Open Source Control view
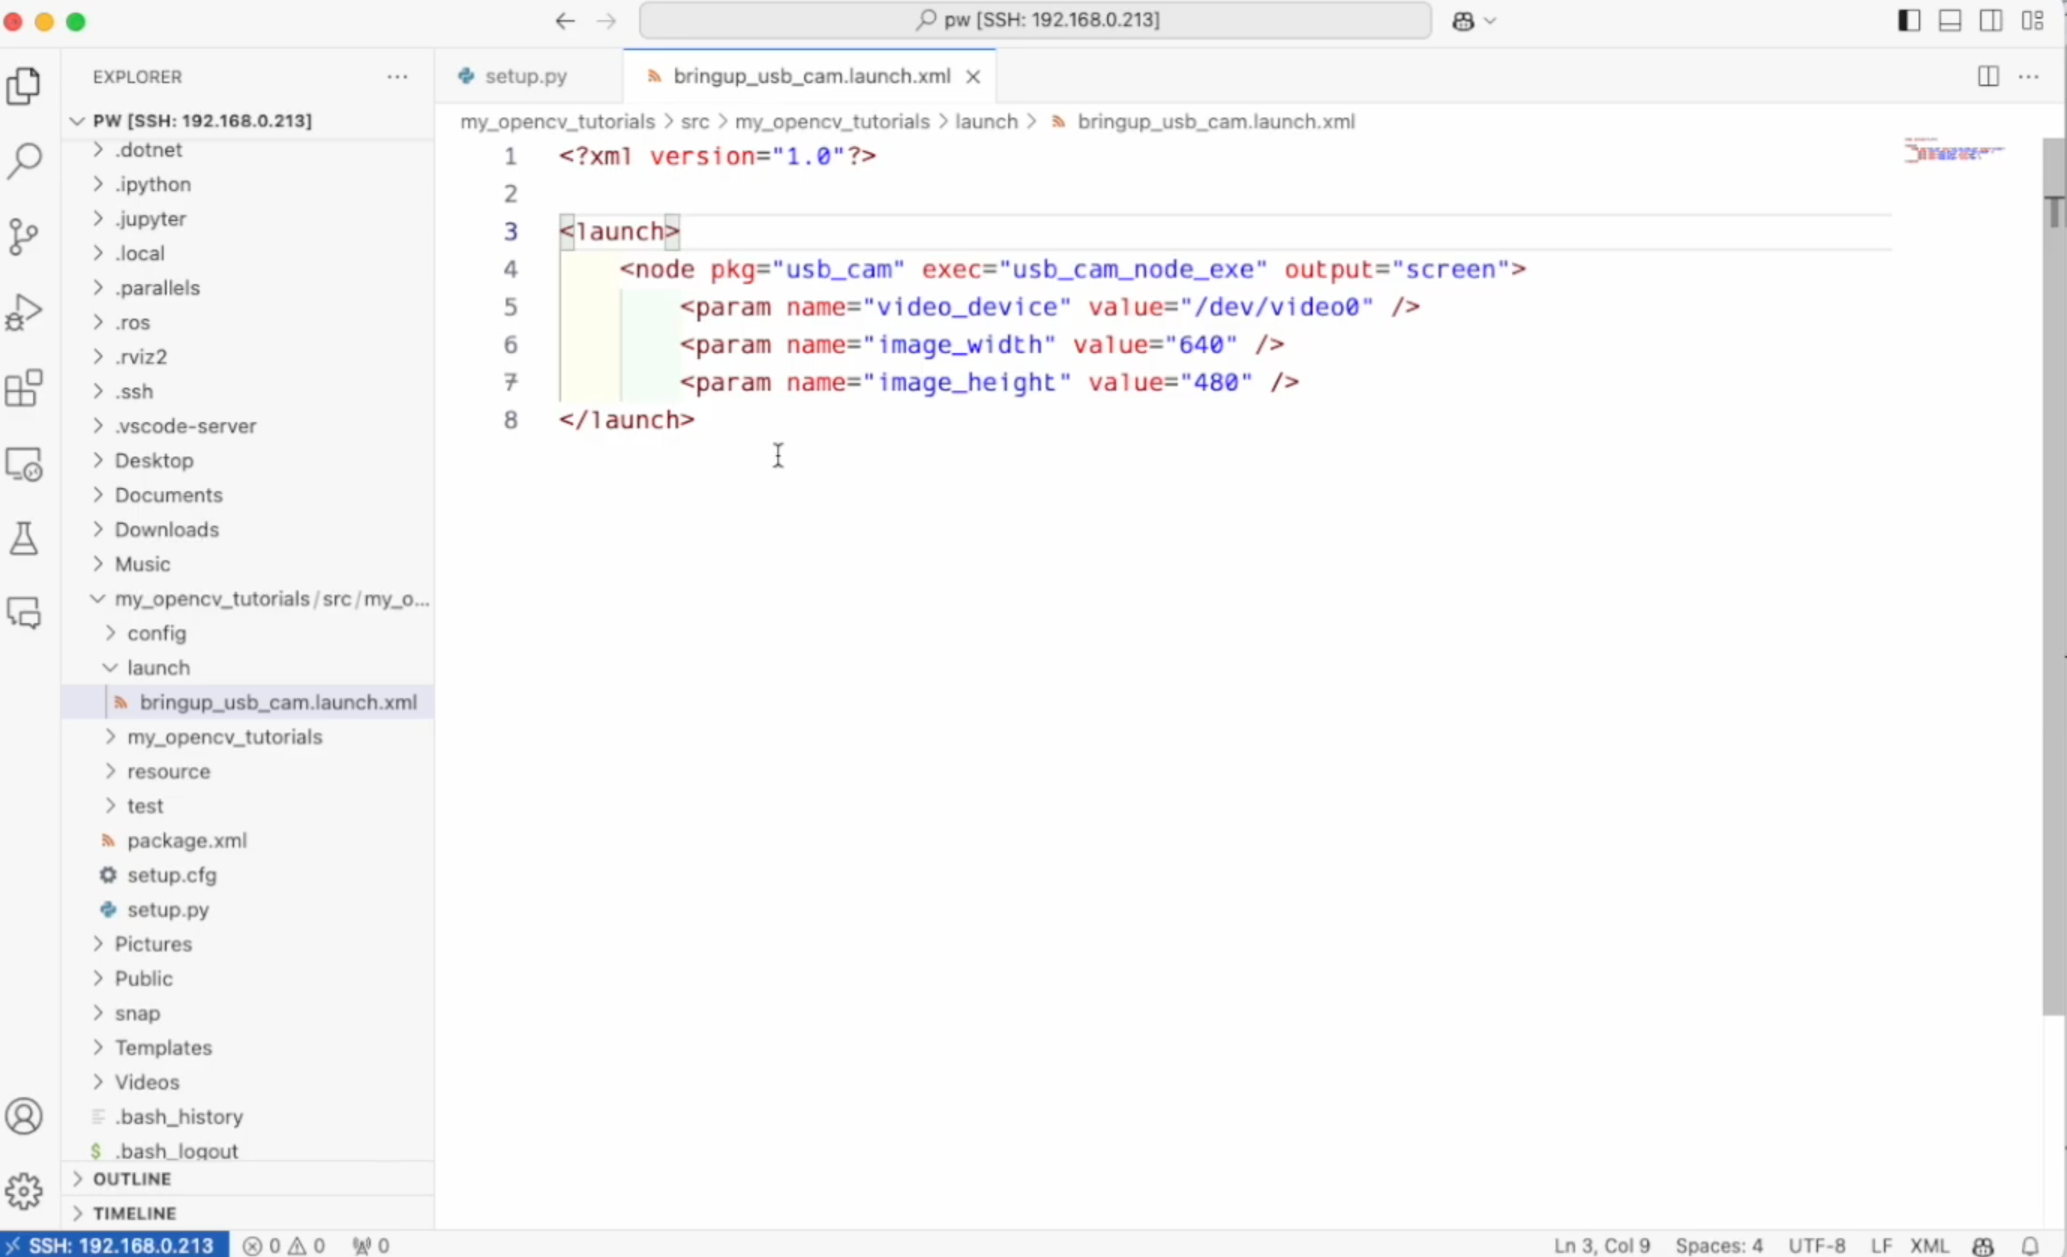This screenshot has height=1257, width=2067. [24, 236]
